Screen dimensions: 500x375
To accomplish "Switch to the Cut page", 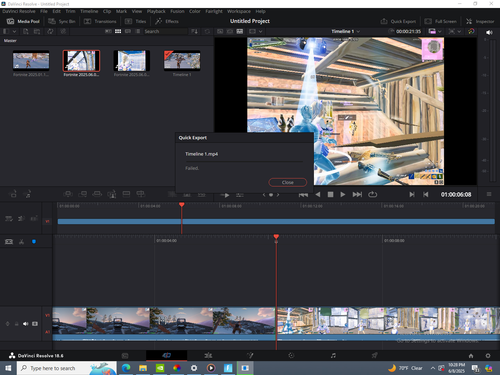I will pyautogui.click(x=166, y=355).
